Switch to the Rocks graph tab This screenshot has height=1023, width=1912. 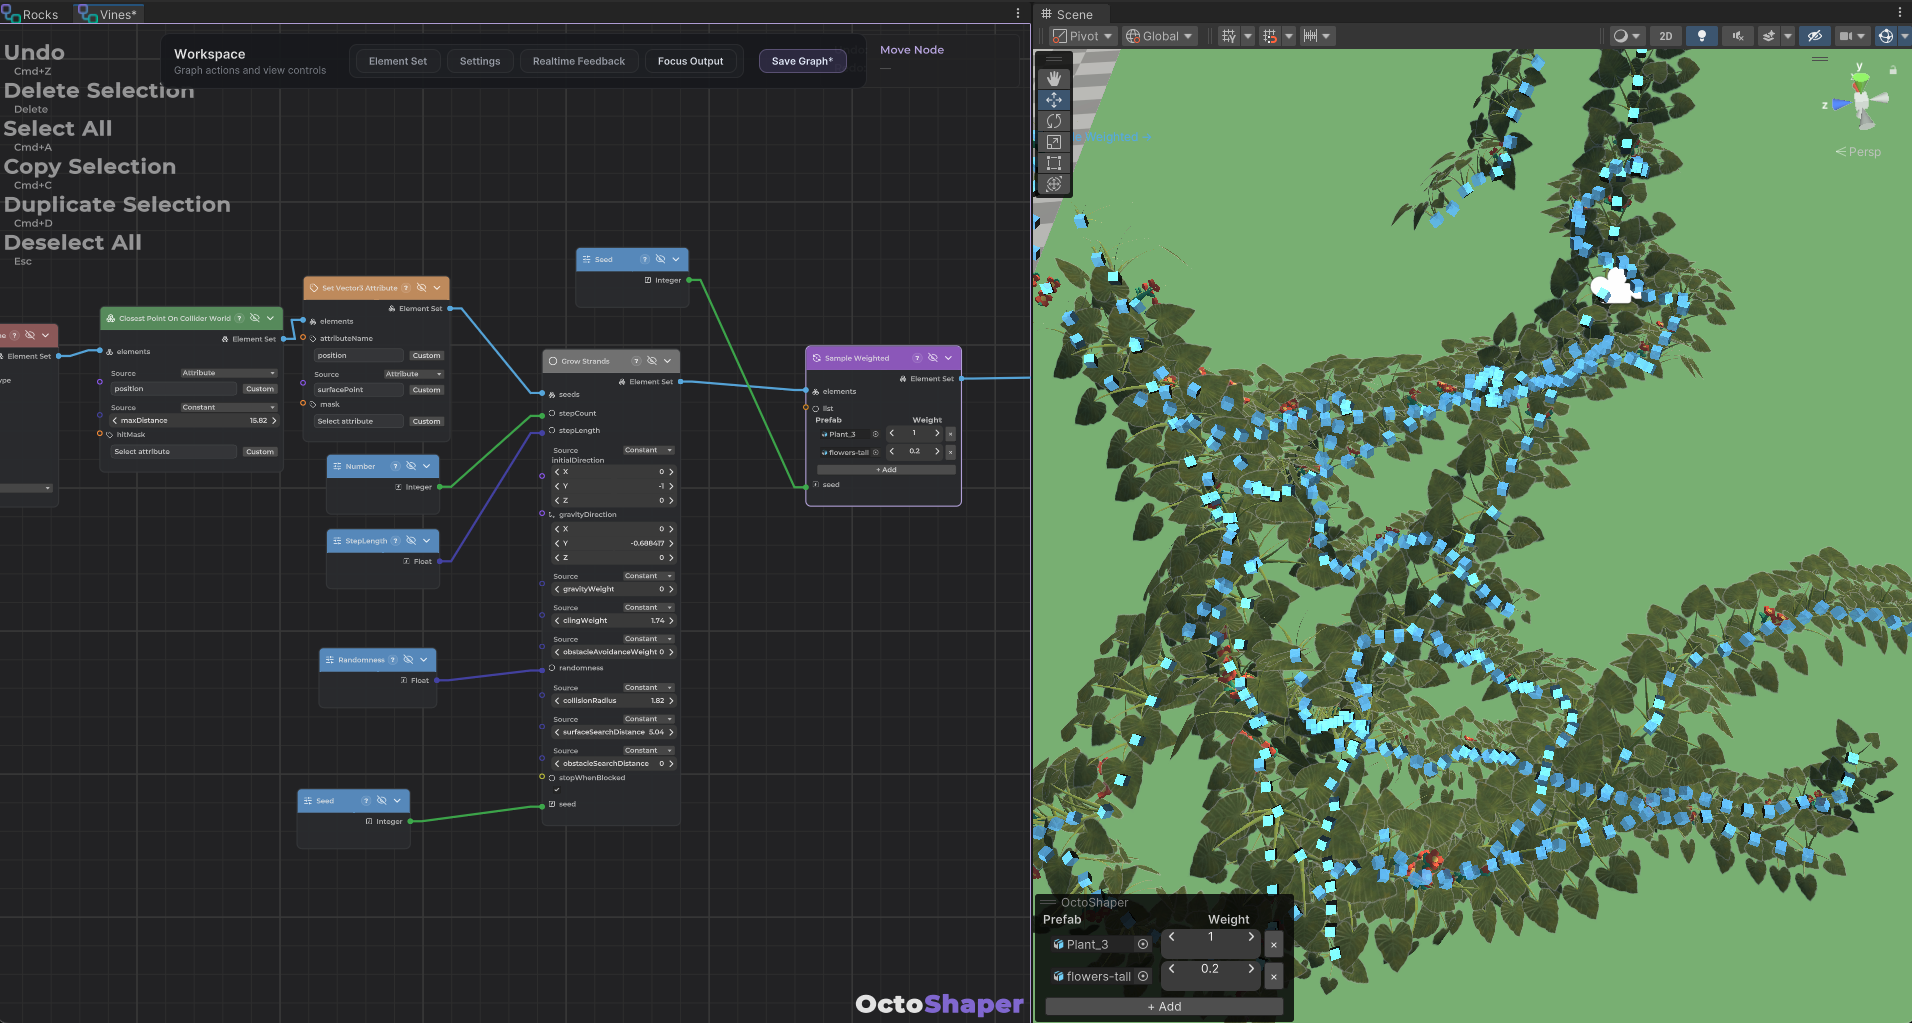31,14
